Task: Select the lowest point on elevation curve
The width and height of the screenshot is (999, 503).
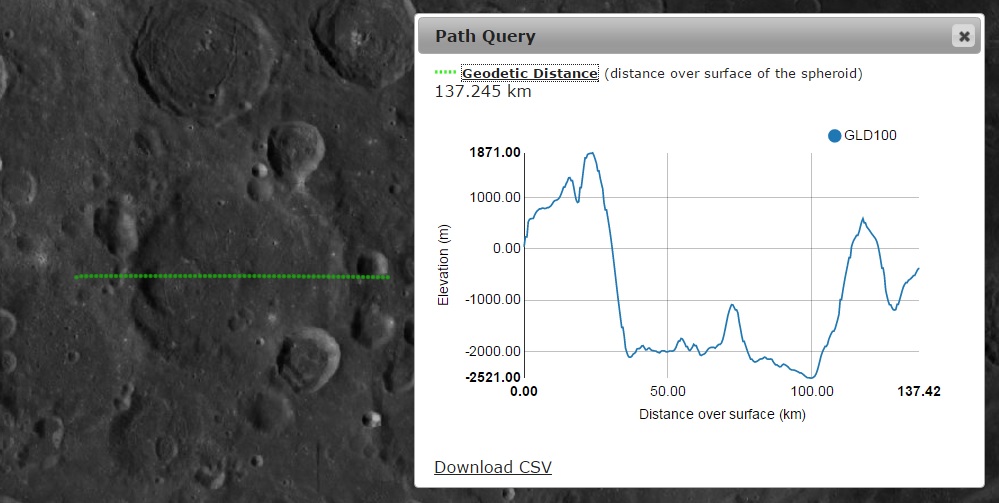Action: [x=814, y=377]
